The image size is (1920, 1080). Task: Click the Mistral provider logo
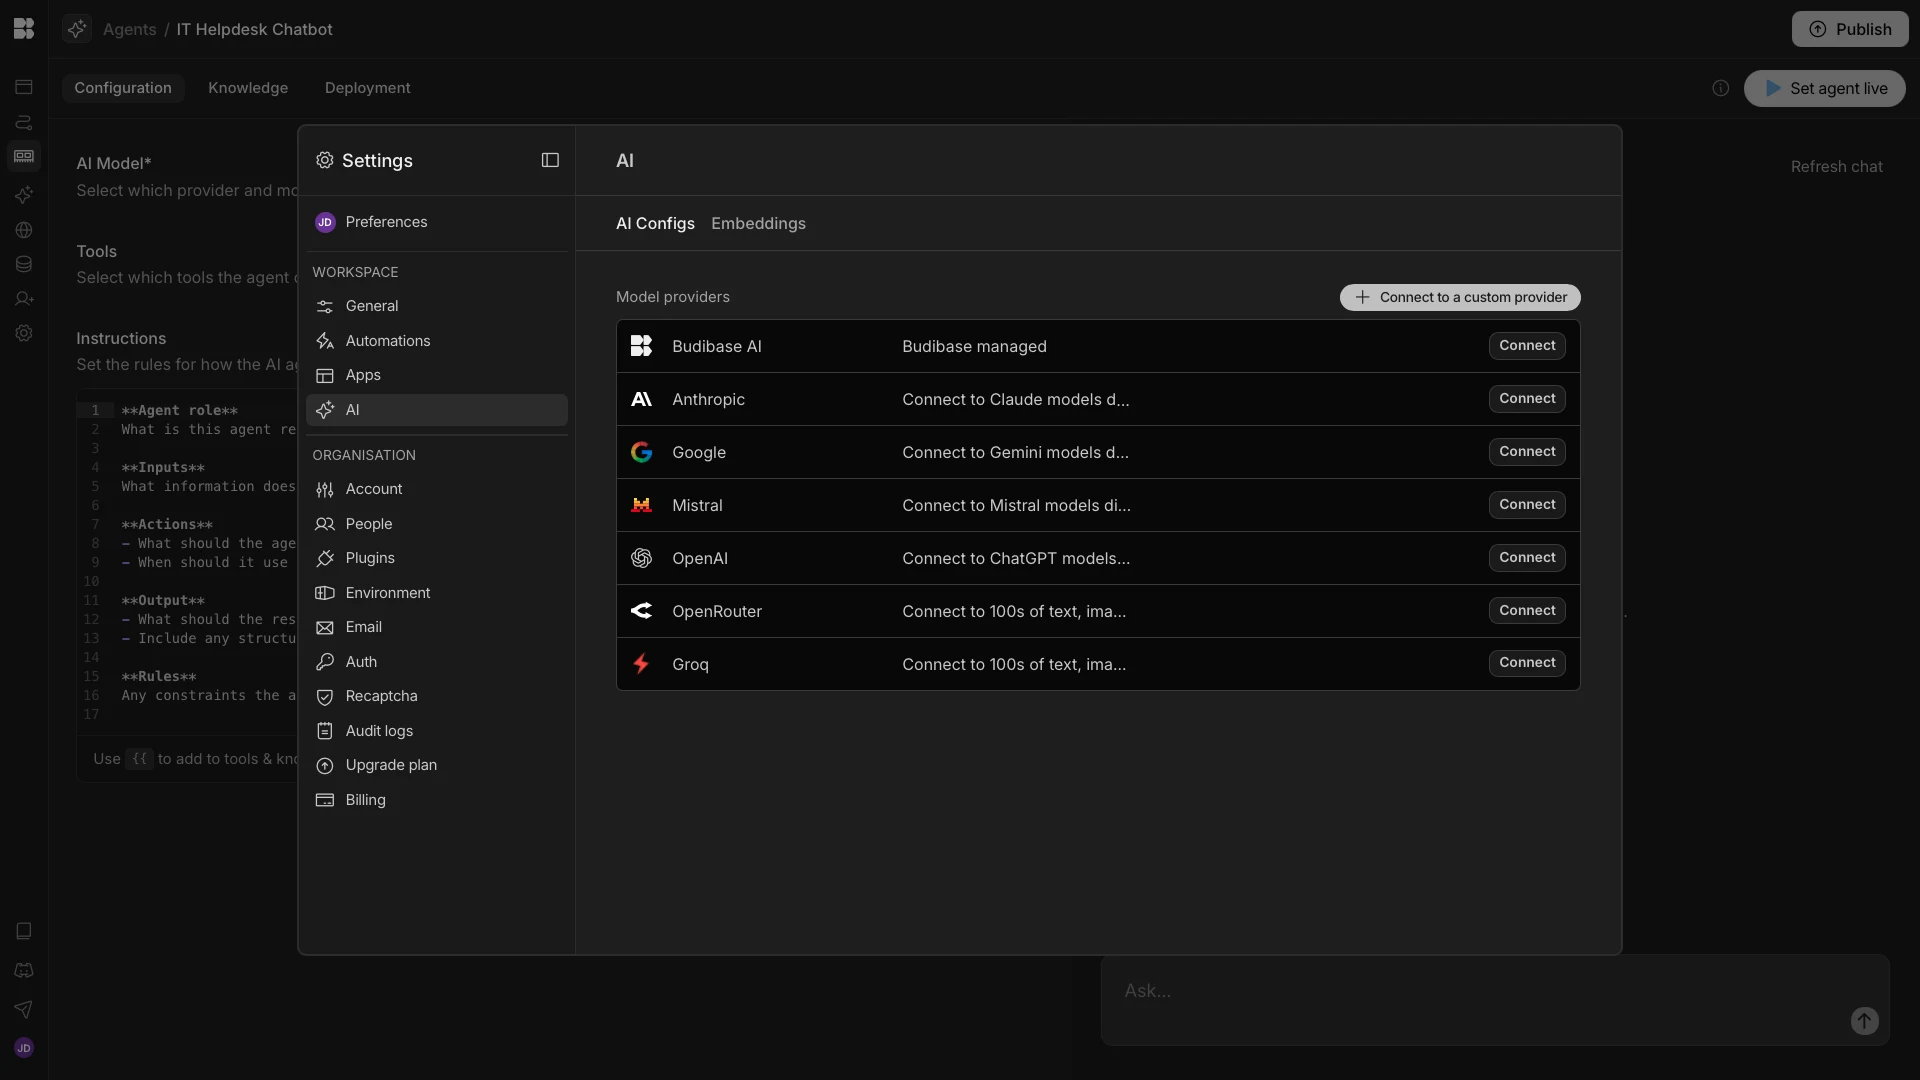tap(642, 505)
